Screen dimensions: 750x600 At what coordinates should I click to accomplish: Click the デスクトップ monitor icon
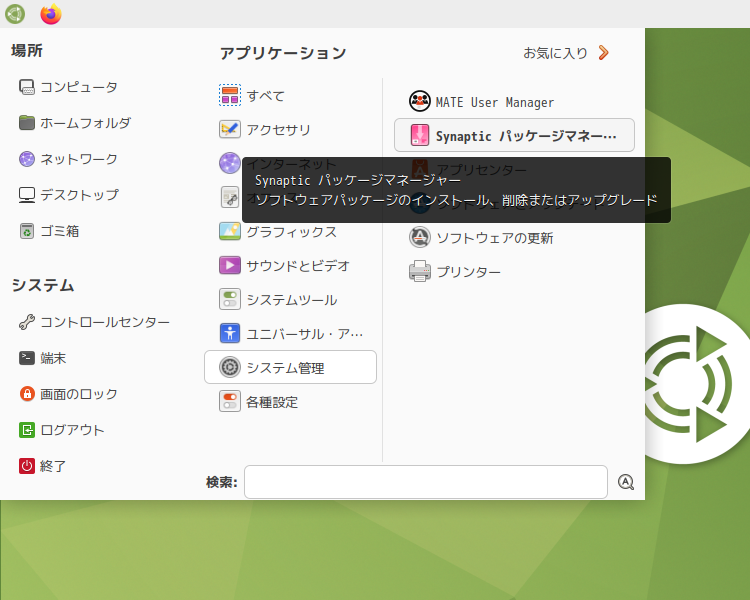click(x=27, y=195)
